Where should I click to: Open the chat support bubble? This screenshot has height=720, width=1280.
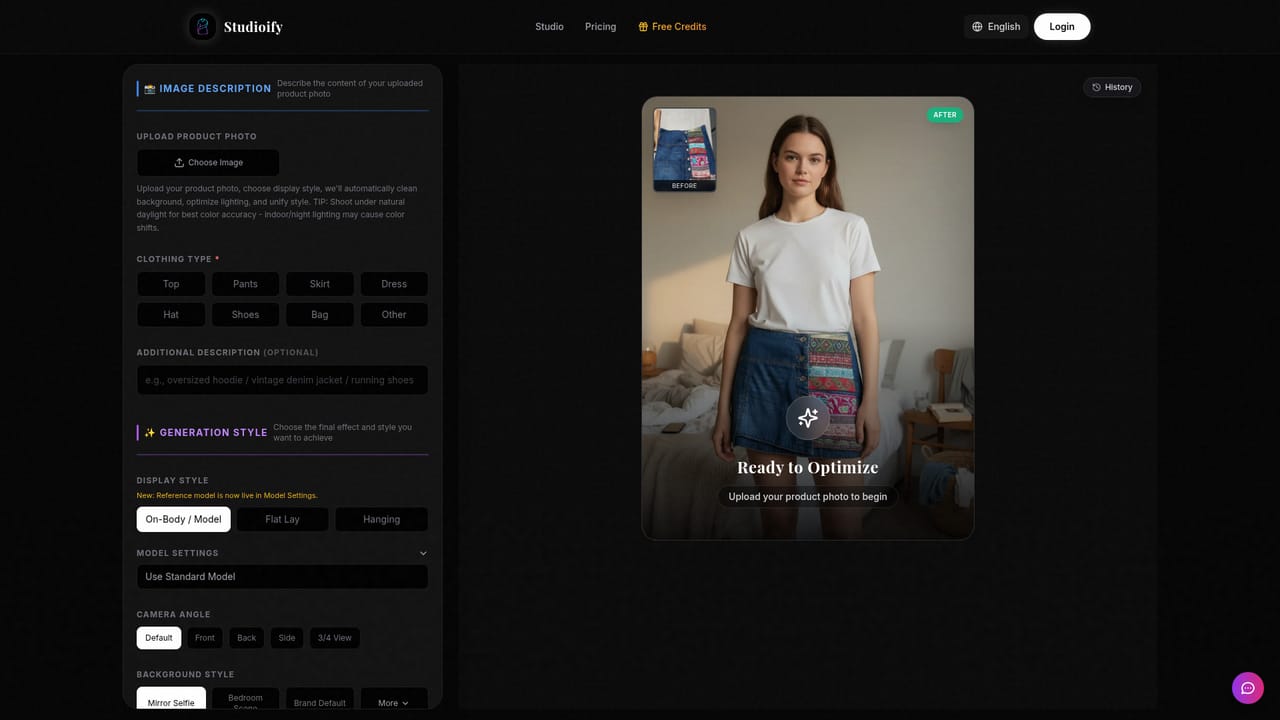click(x=1248, y=688)
